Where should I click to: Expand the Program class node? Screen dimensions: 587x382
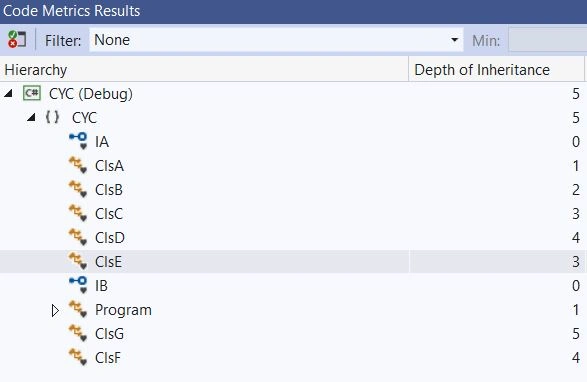click(55, 310)
